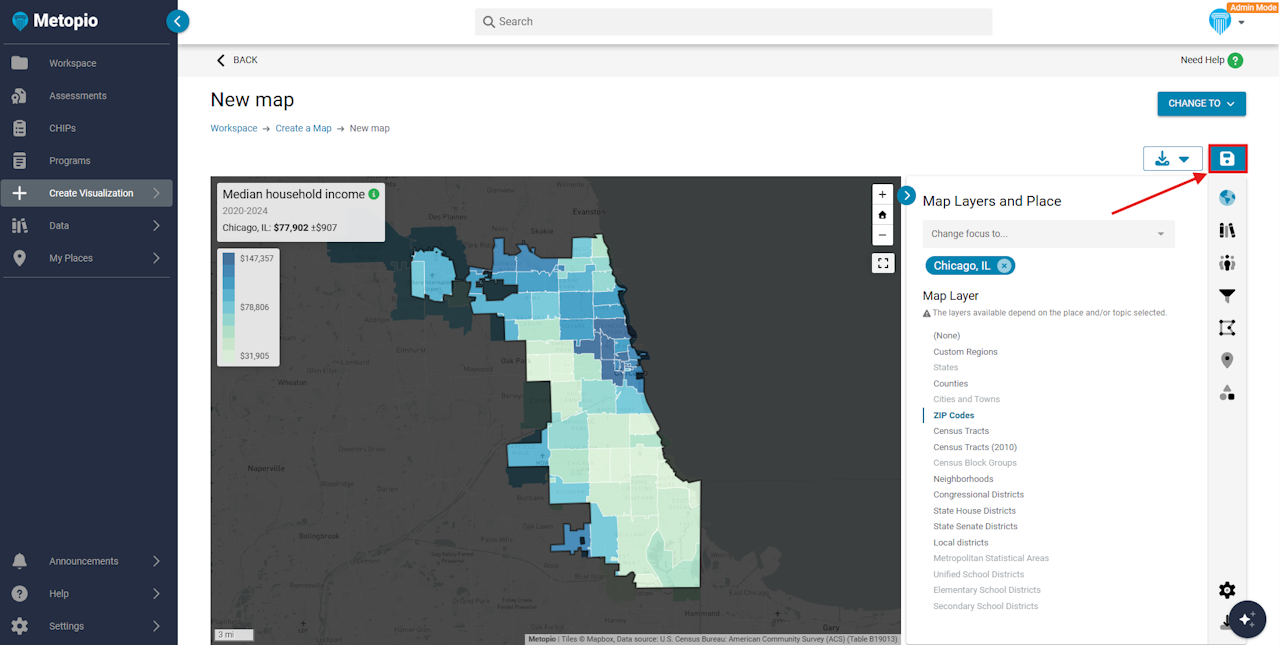The height and width of the screenshot is (645, 1280).
Task: Open the Change focus to dropdown
Action: coord(1048,234)
